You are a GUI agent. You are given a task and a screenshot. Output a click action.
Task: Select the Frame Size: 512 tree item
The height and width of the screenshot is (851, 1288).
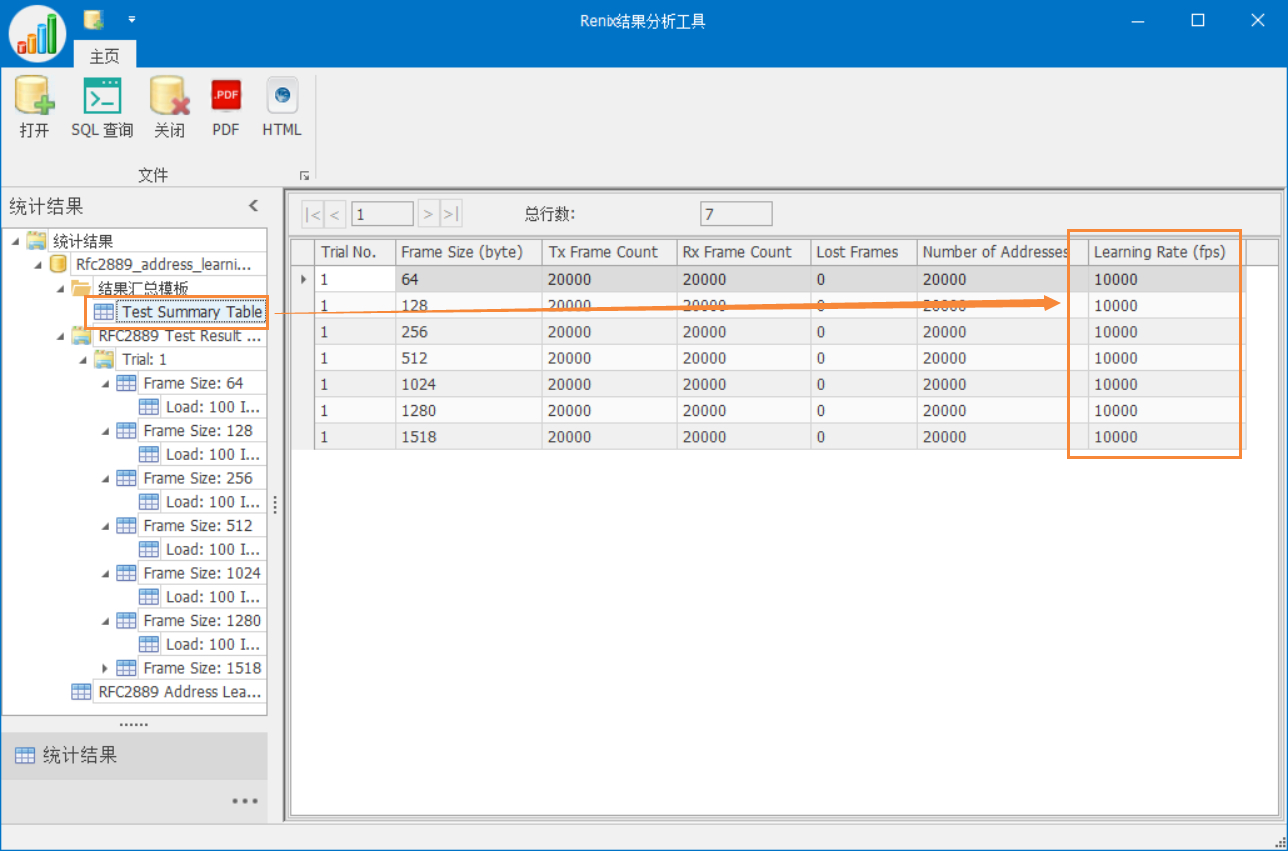[198, 526]
